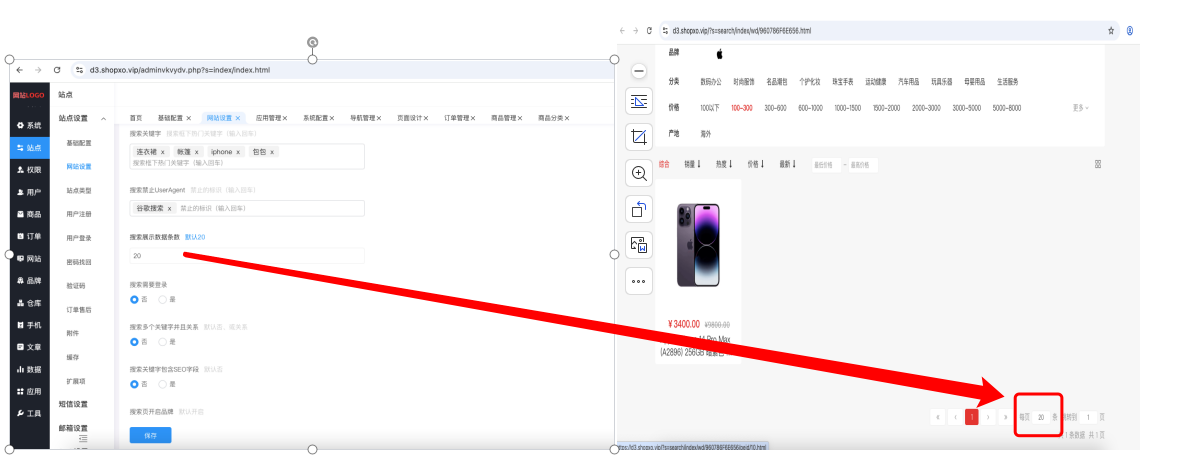Open 仓库 in the admin sidebar
1198x466 pixels.
29,303
